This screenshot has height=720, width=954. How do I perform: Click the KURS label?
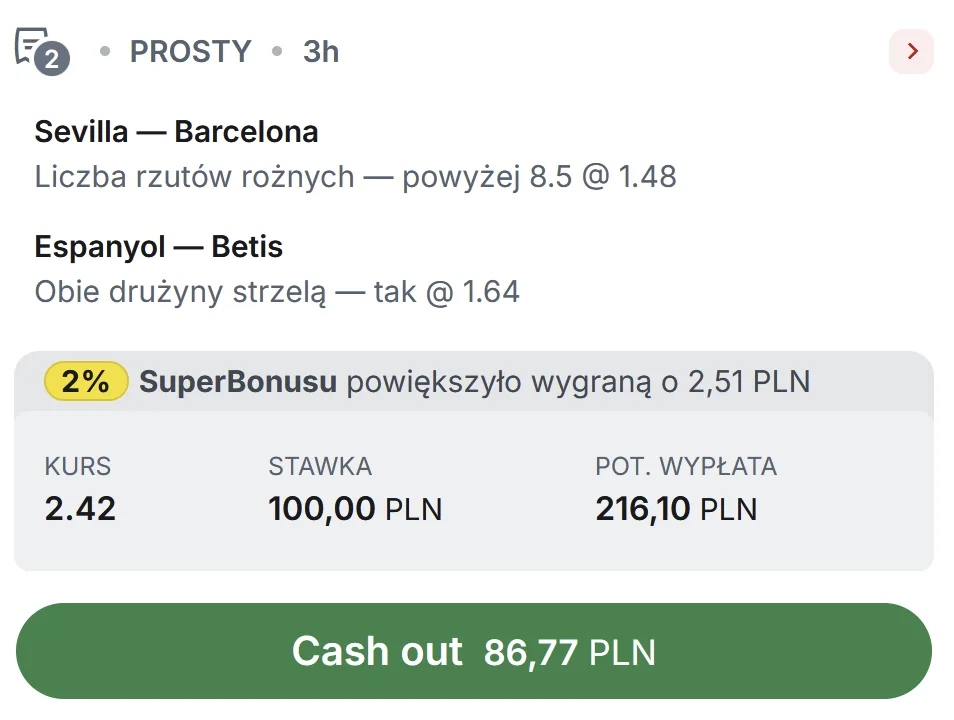point(78,466)
